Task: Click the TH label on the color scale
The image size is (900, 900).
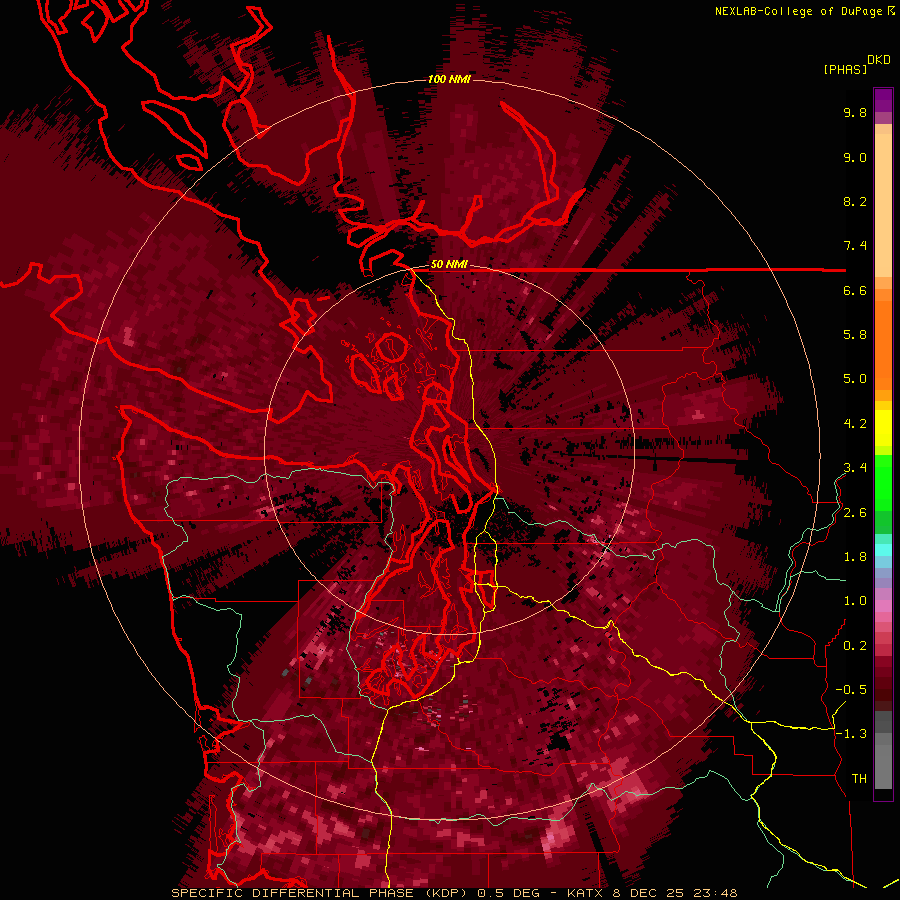Action: pyautogui.click(x=859, y=779)
